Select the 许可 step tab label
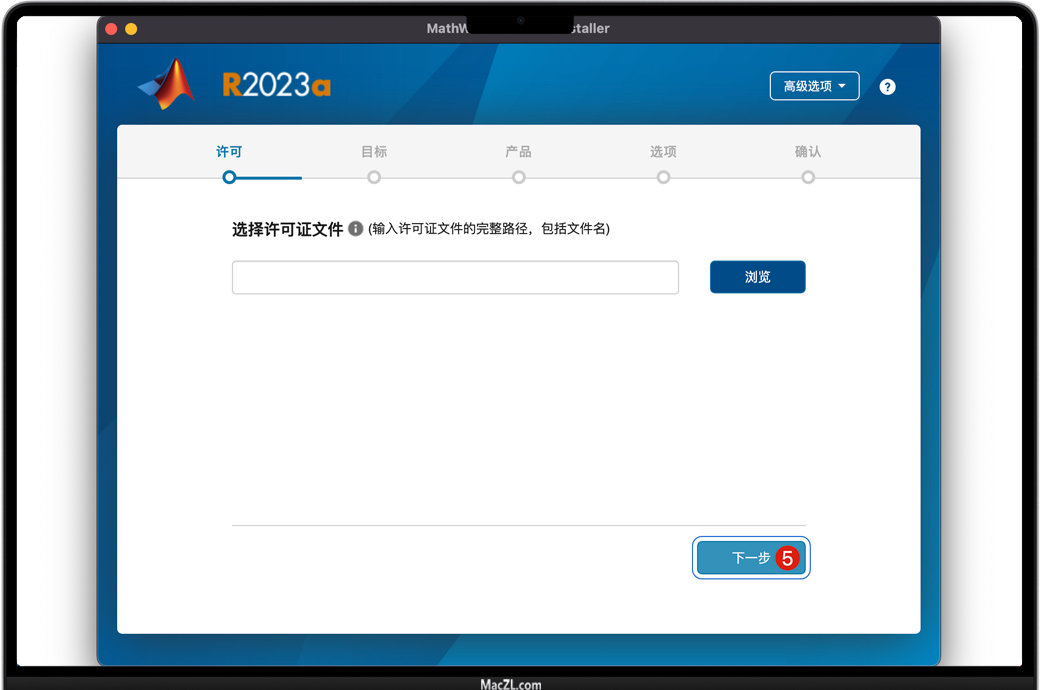Screen dimensions: 1040x690 [x=229, y=152]
